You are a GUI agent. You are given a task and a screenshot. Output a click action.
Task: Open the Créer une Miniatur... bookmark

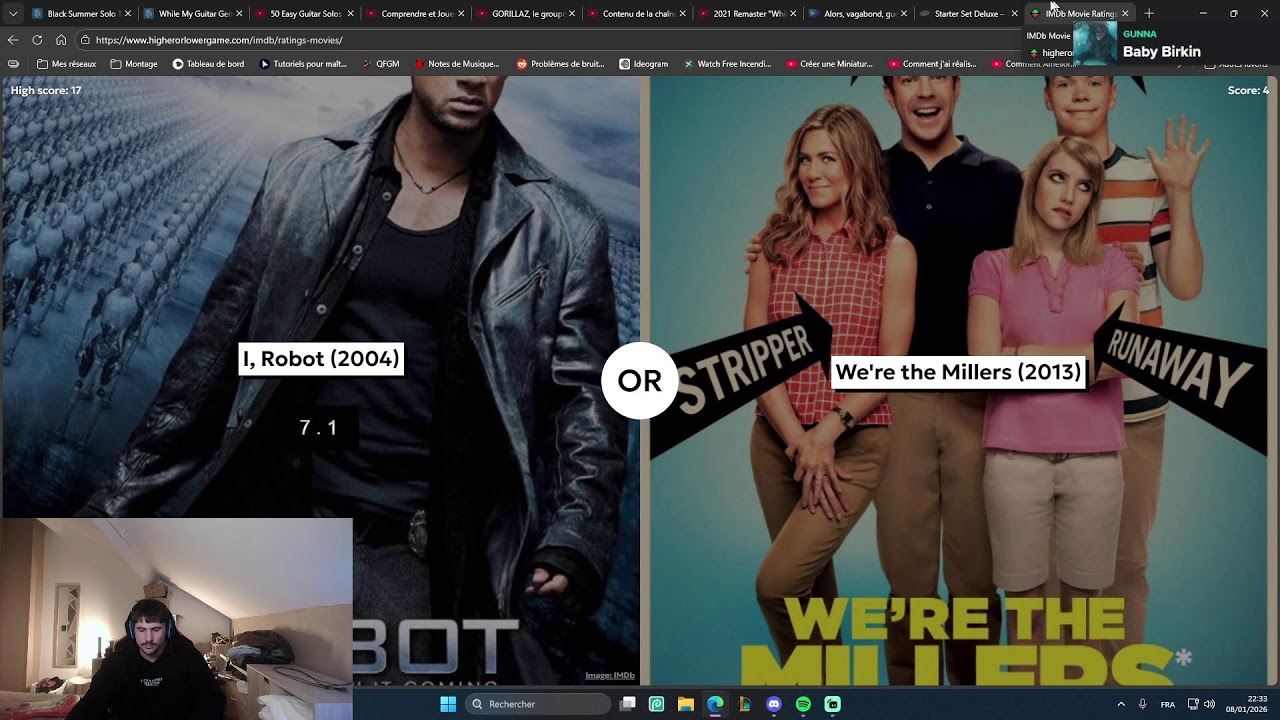[829, 64]
